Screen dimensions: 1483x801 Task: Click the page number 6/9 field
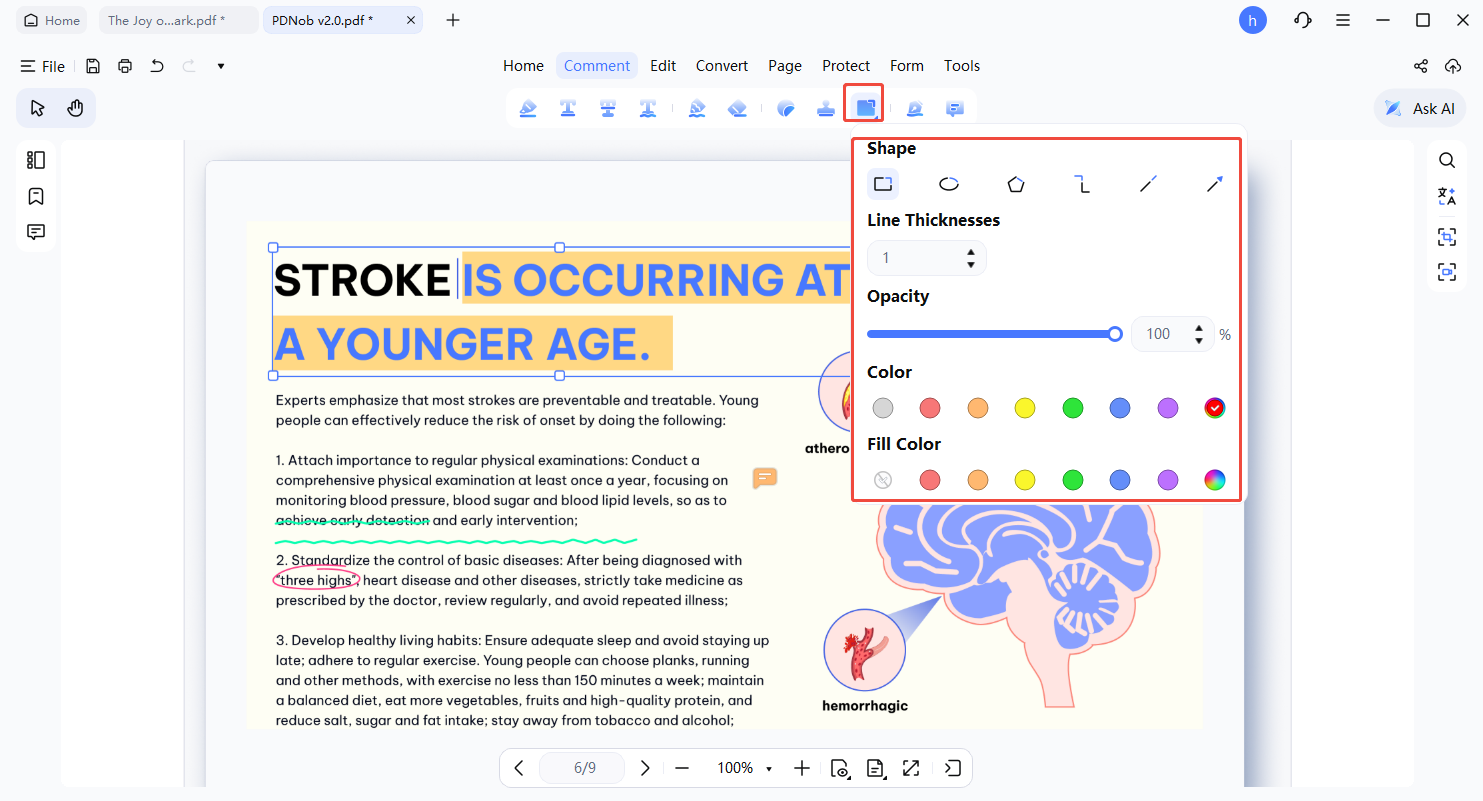[584, 768]
